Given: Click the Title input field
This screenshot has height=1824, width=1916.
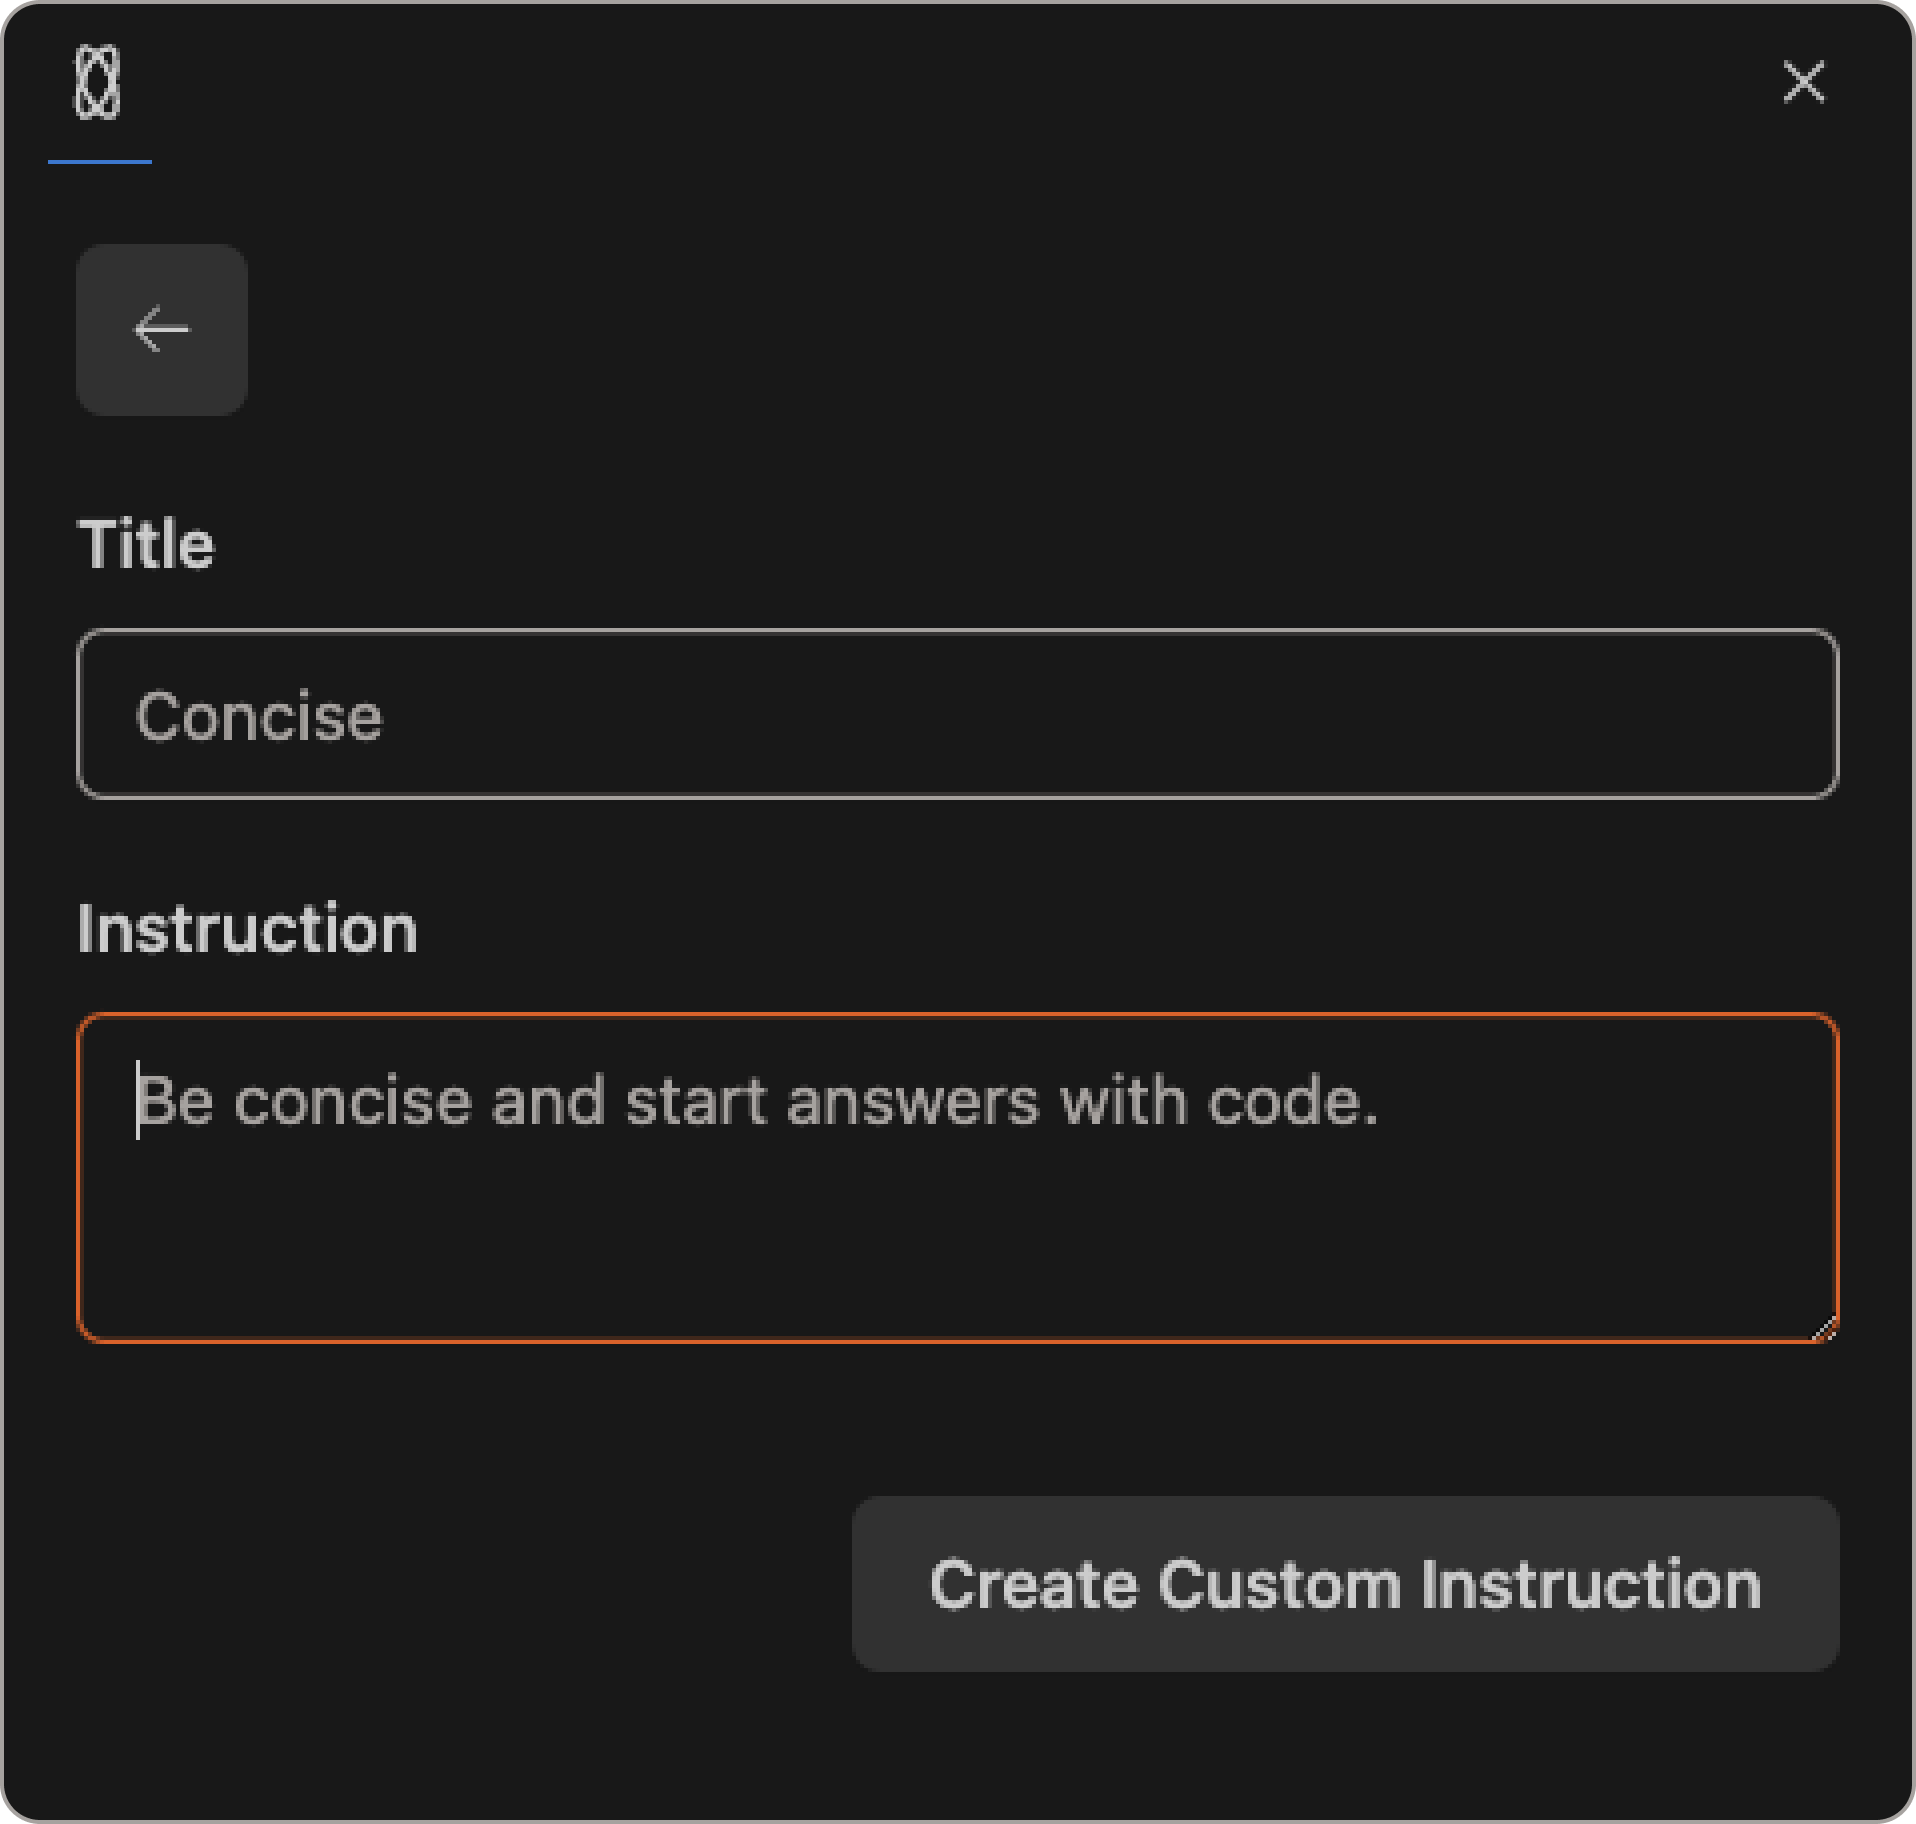Looking at the screenshot, I should click(957, 714).
